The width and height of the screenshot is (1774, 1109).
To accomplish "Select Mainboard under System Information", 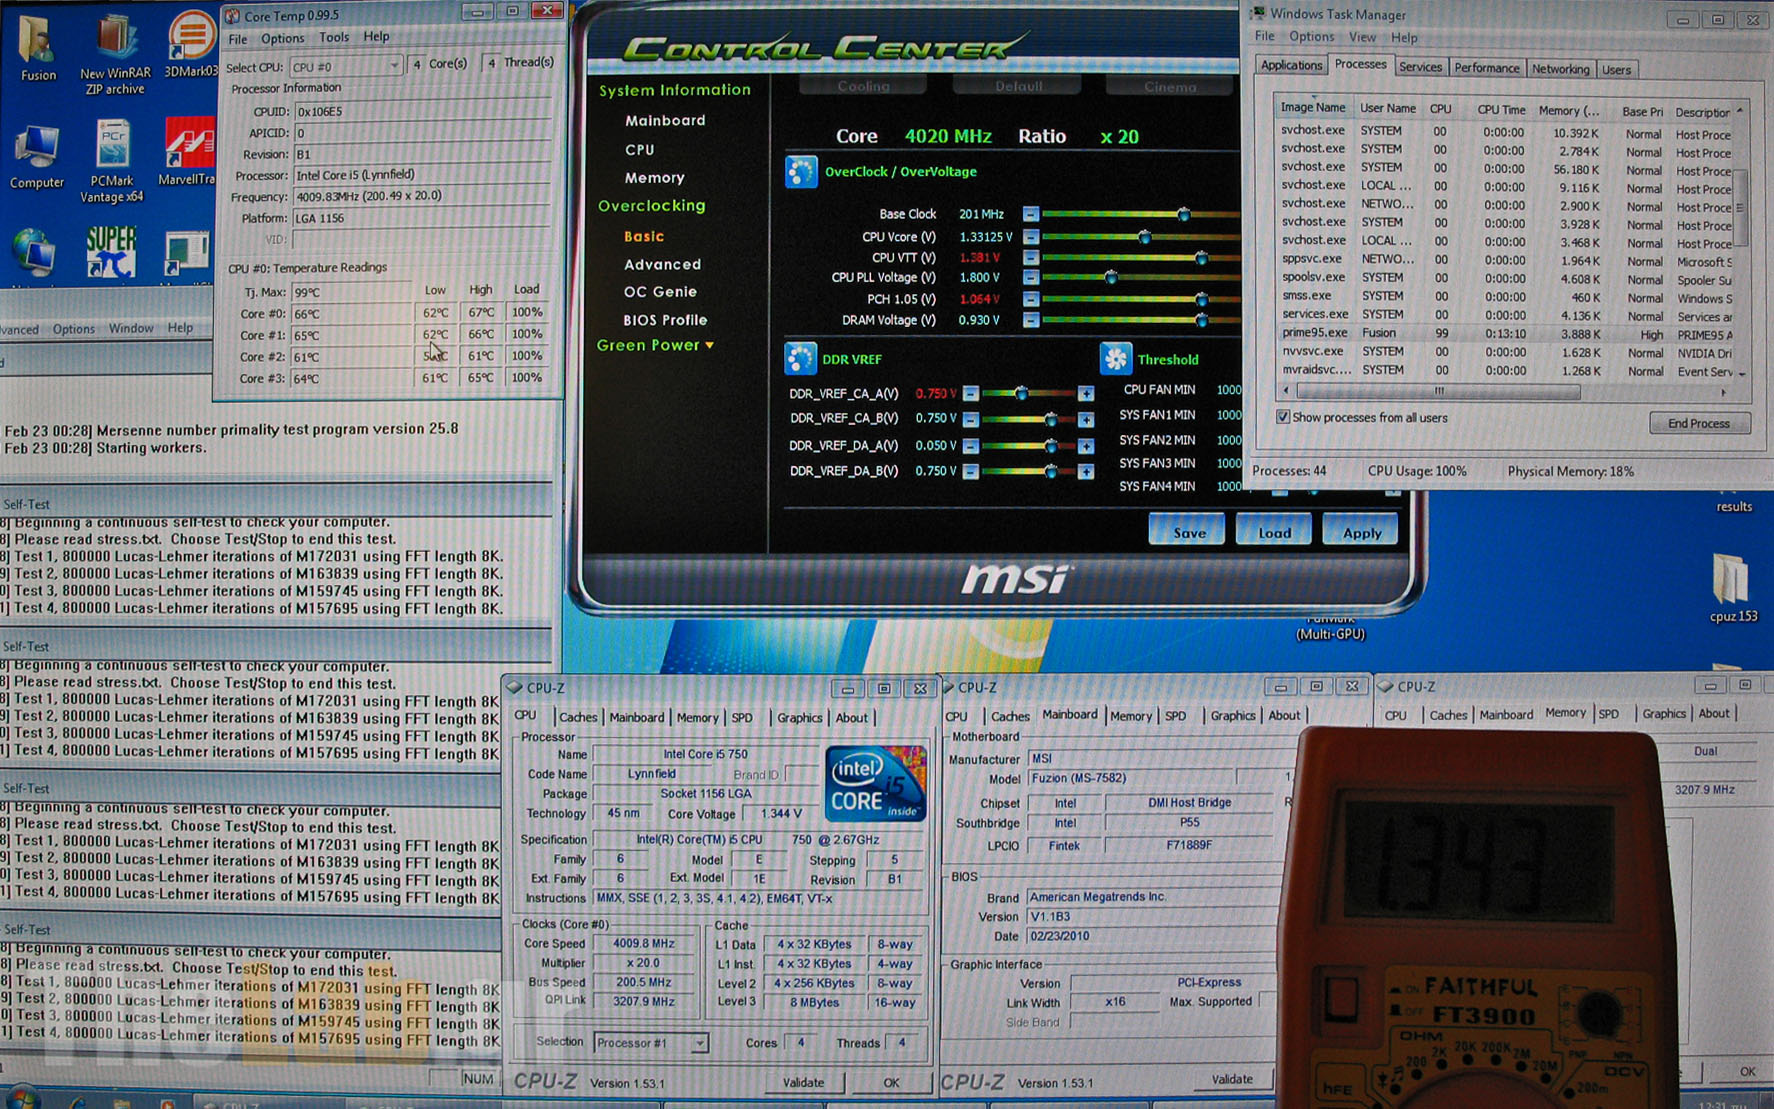I will (665, 120).
